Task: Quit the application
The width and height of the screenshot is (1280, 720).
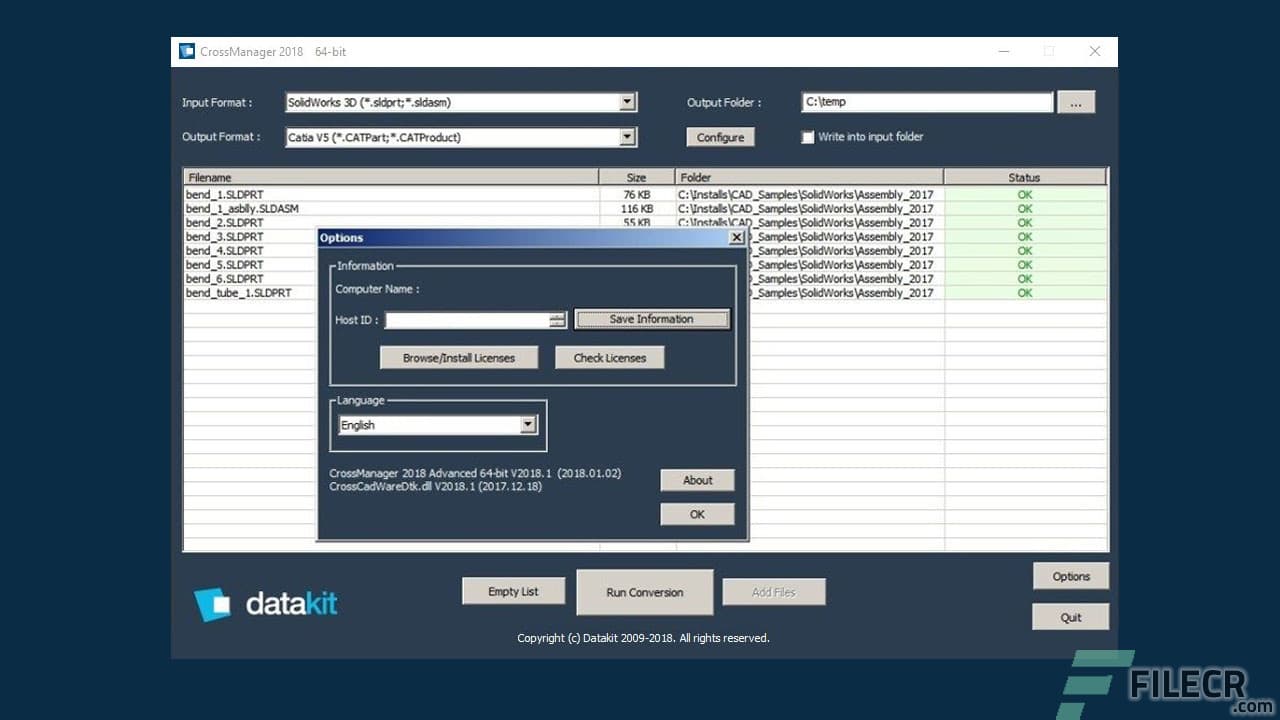Action: click(1070, 616)
